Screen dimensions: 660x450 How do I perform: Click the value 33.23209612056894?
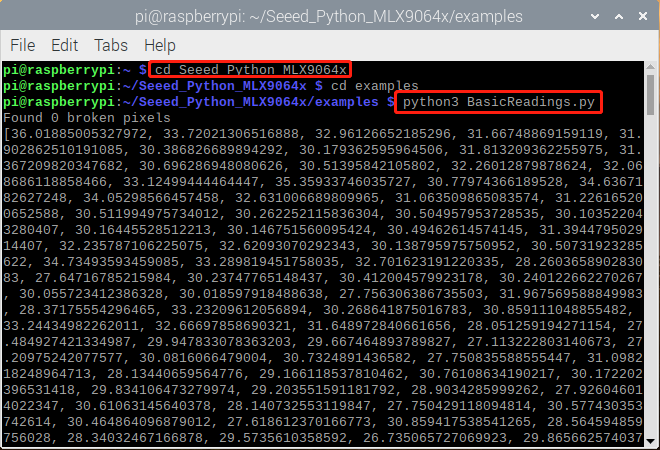coord(239,310)
